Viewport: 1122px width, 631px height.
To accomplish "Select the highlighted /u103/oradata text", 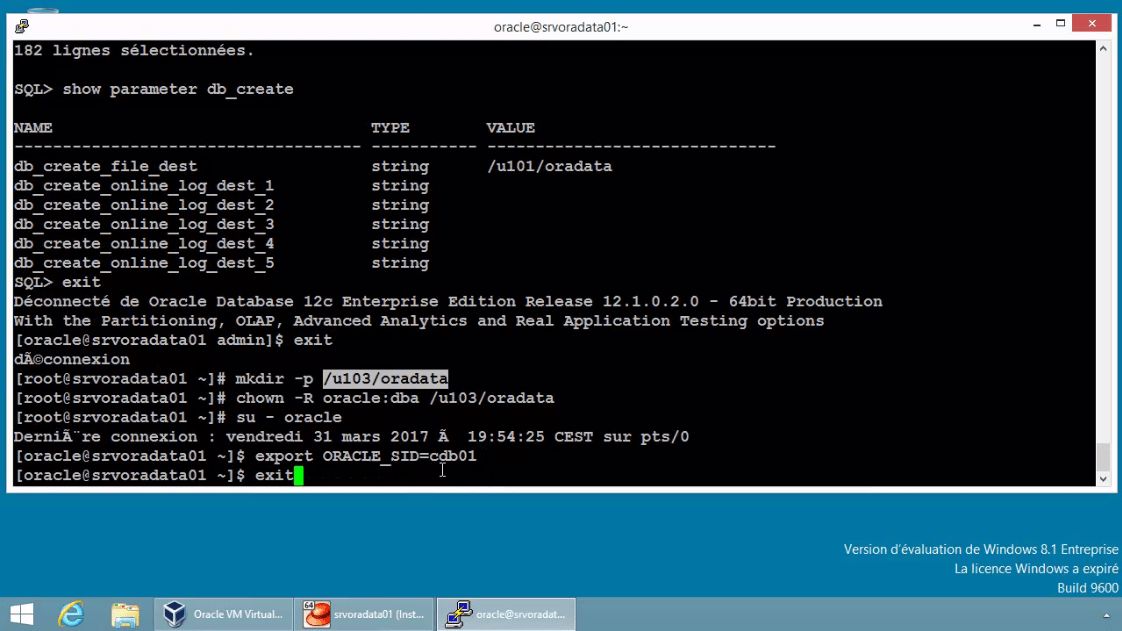I will [x=385, y=378].
